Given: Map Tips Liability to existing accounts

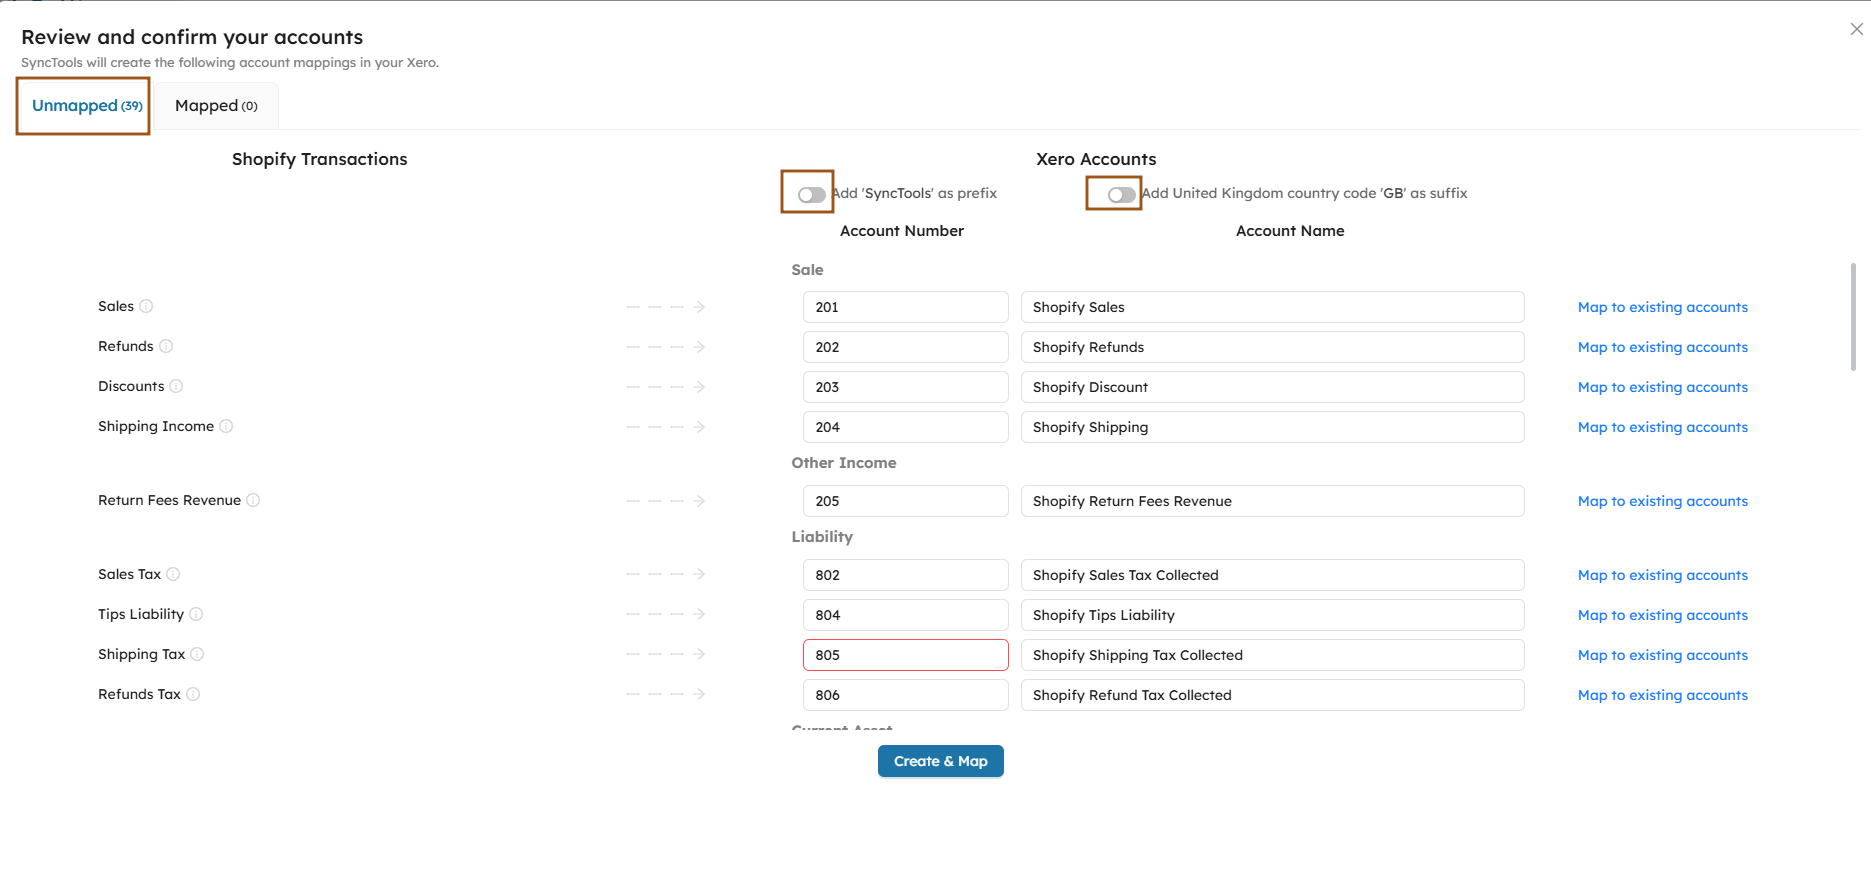Looking at the screenshot, I should 1663,615.
